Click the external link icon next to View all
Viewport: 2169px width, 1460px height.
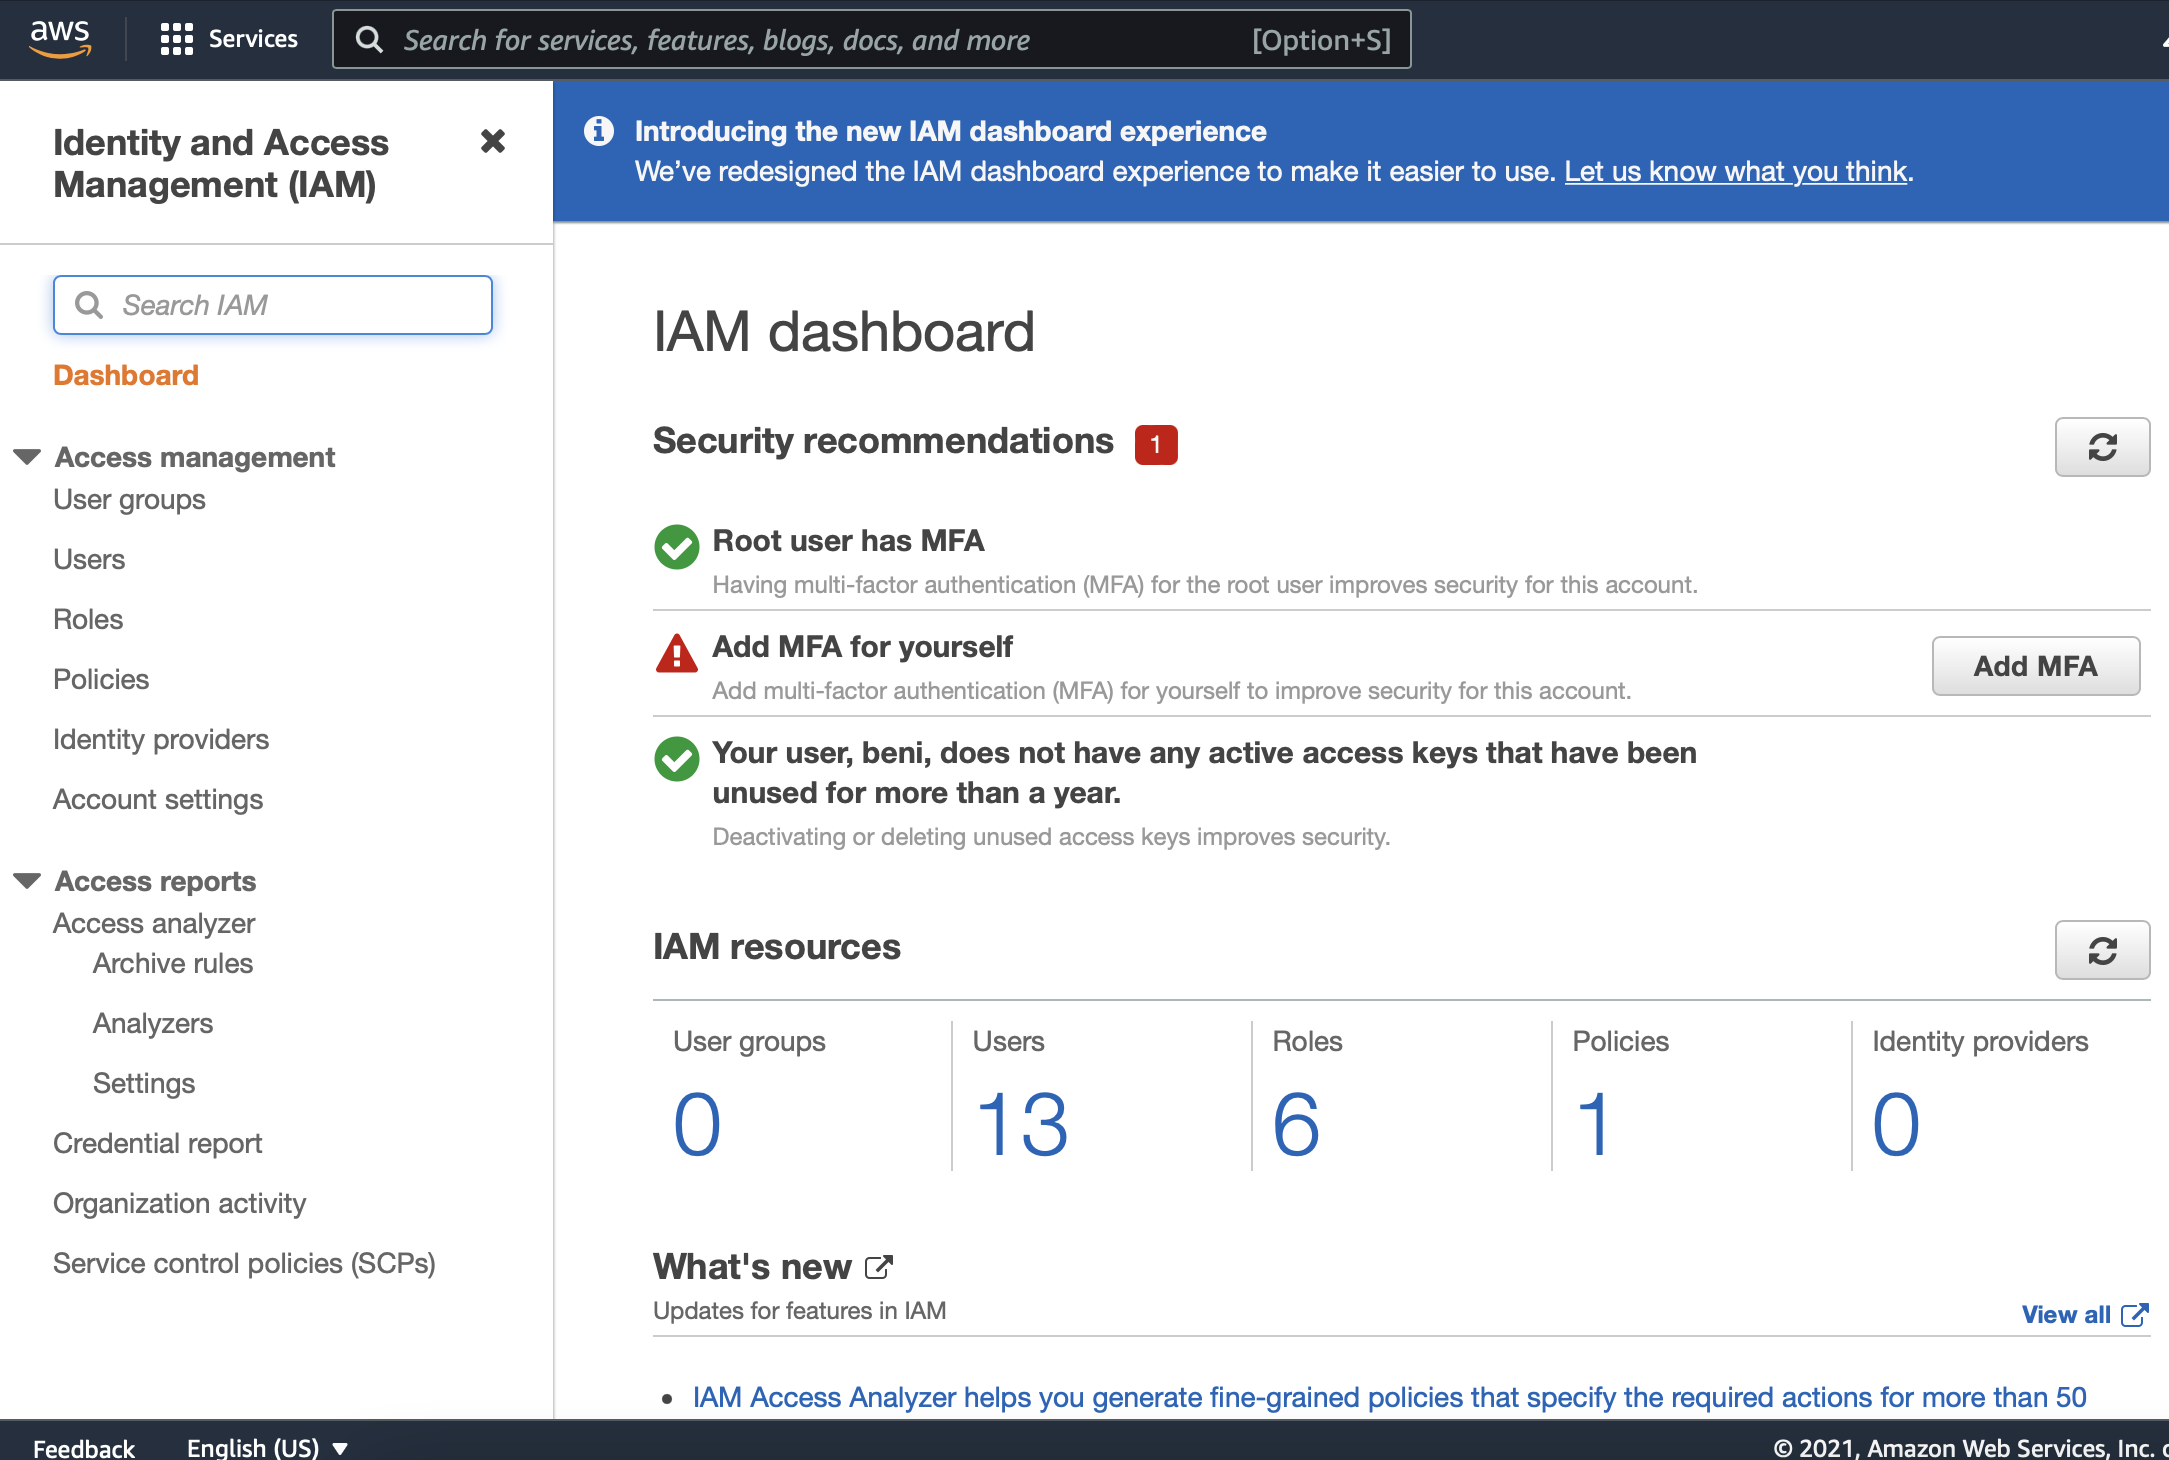coord(2134,1315)
